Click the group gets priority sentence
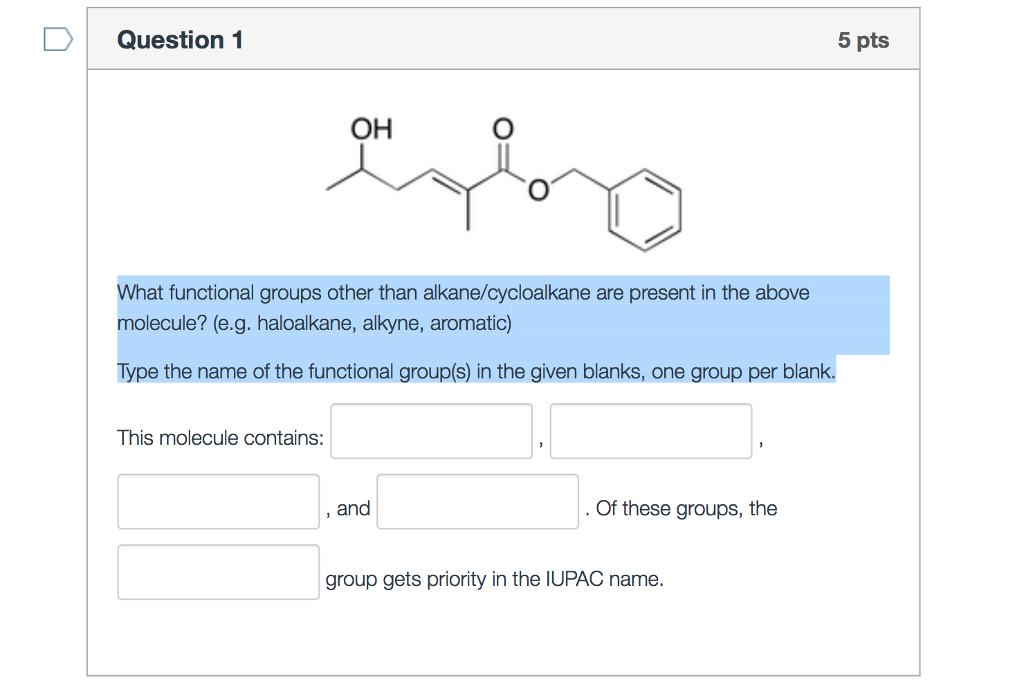This screenshot has width=1024, height=689. pyautogui.click(x=490, y=579)
